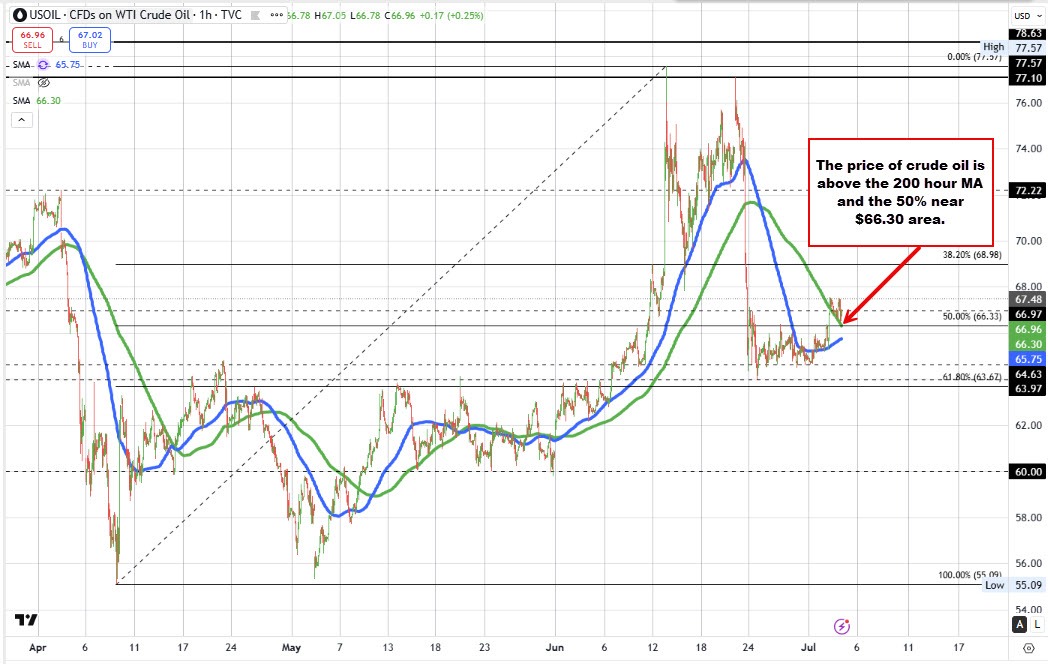
Task: Show the hidden SMA via crossed-eye toggle
Action: pyautogui.click(x=42, y=83)
